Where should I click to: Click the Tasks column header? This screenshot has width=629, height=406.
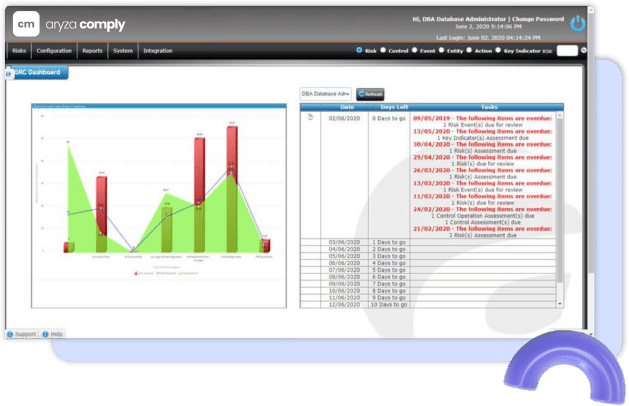[x=489, y=107]
